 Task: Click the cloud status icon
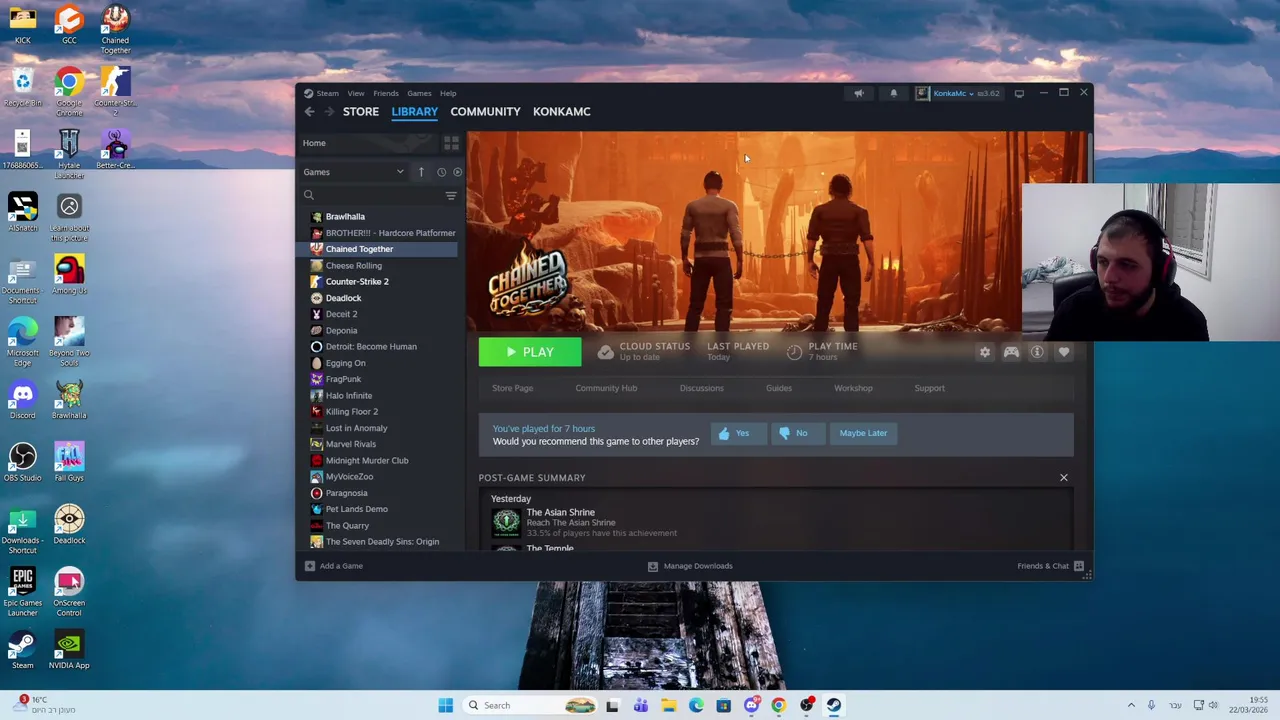(x=605, y=352)
